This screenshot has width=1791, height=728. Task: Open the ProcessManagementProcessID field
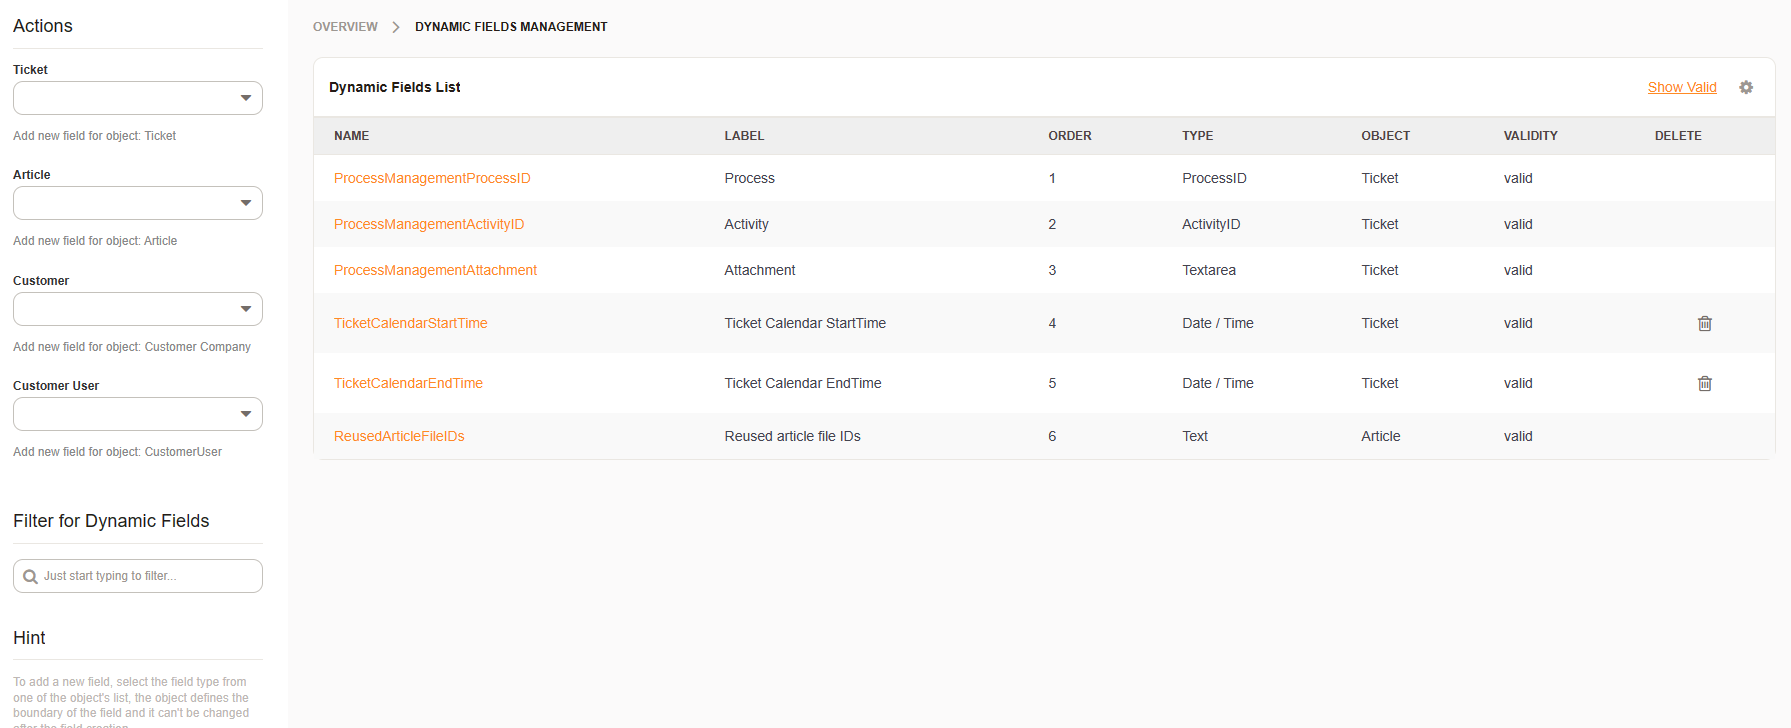(432, 178)
